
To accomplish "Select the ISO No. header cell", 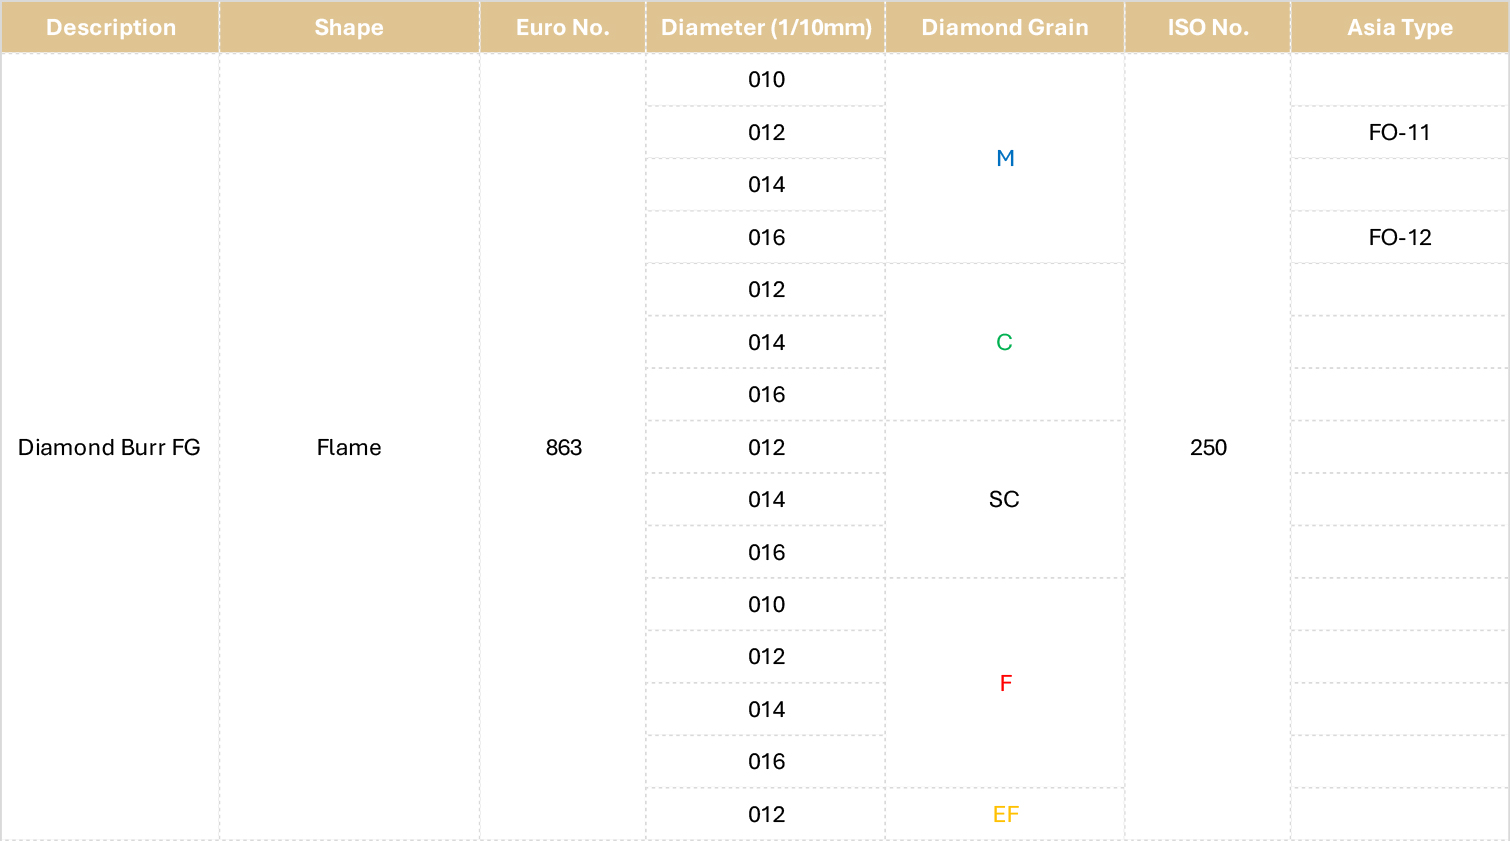I will (1208, 27).
